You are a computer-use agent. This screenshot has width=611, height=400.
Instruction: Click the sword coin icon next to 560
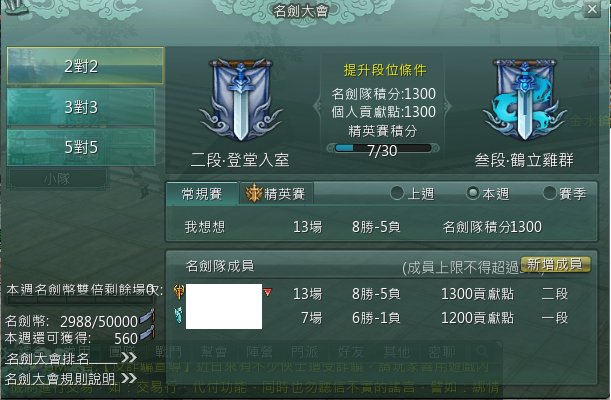point(147,333)
